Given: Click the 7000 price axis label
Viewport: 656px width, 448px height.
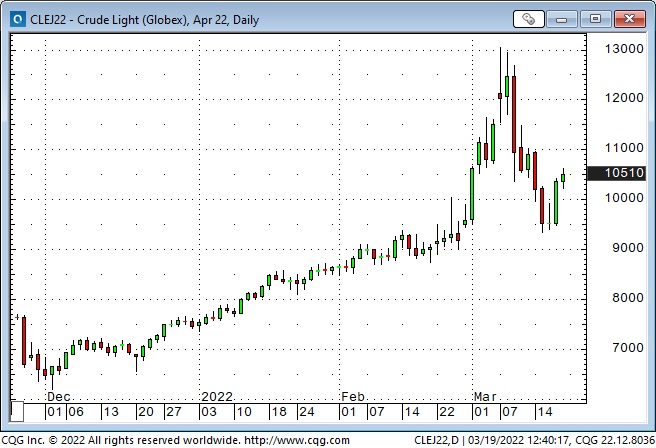Looking at the screenshot, I should click(x=628, y=347).
